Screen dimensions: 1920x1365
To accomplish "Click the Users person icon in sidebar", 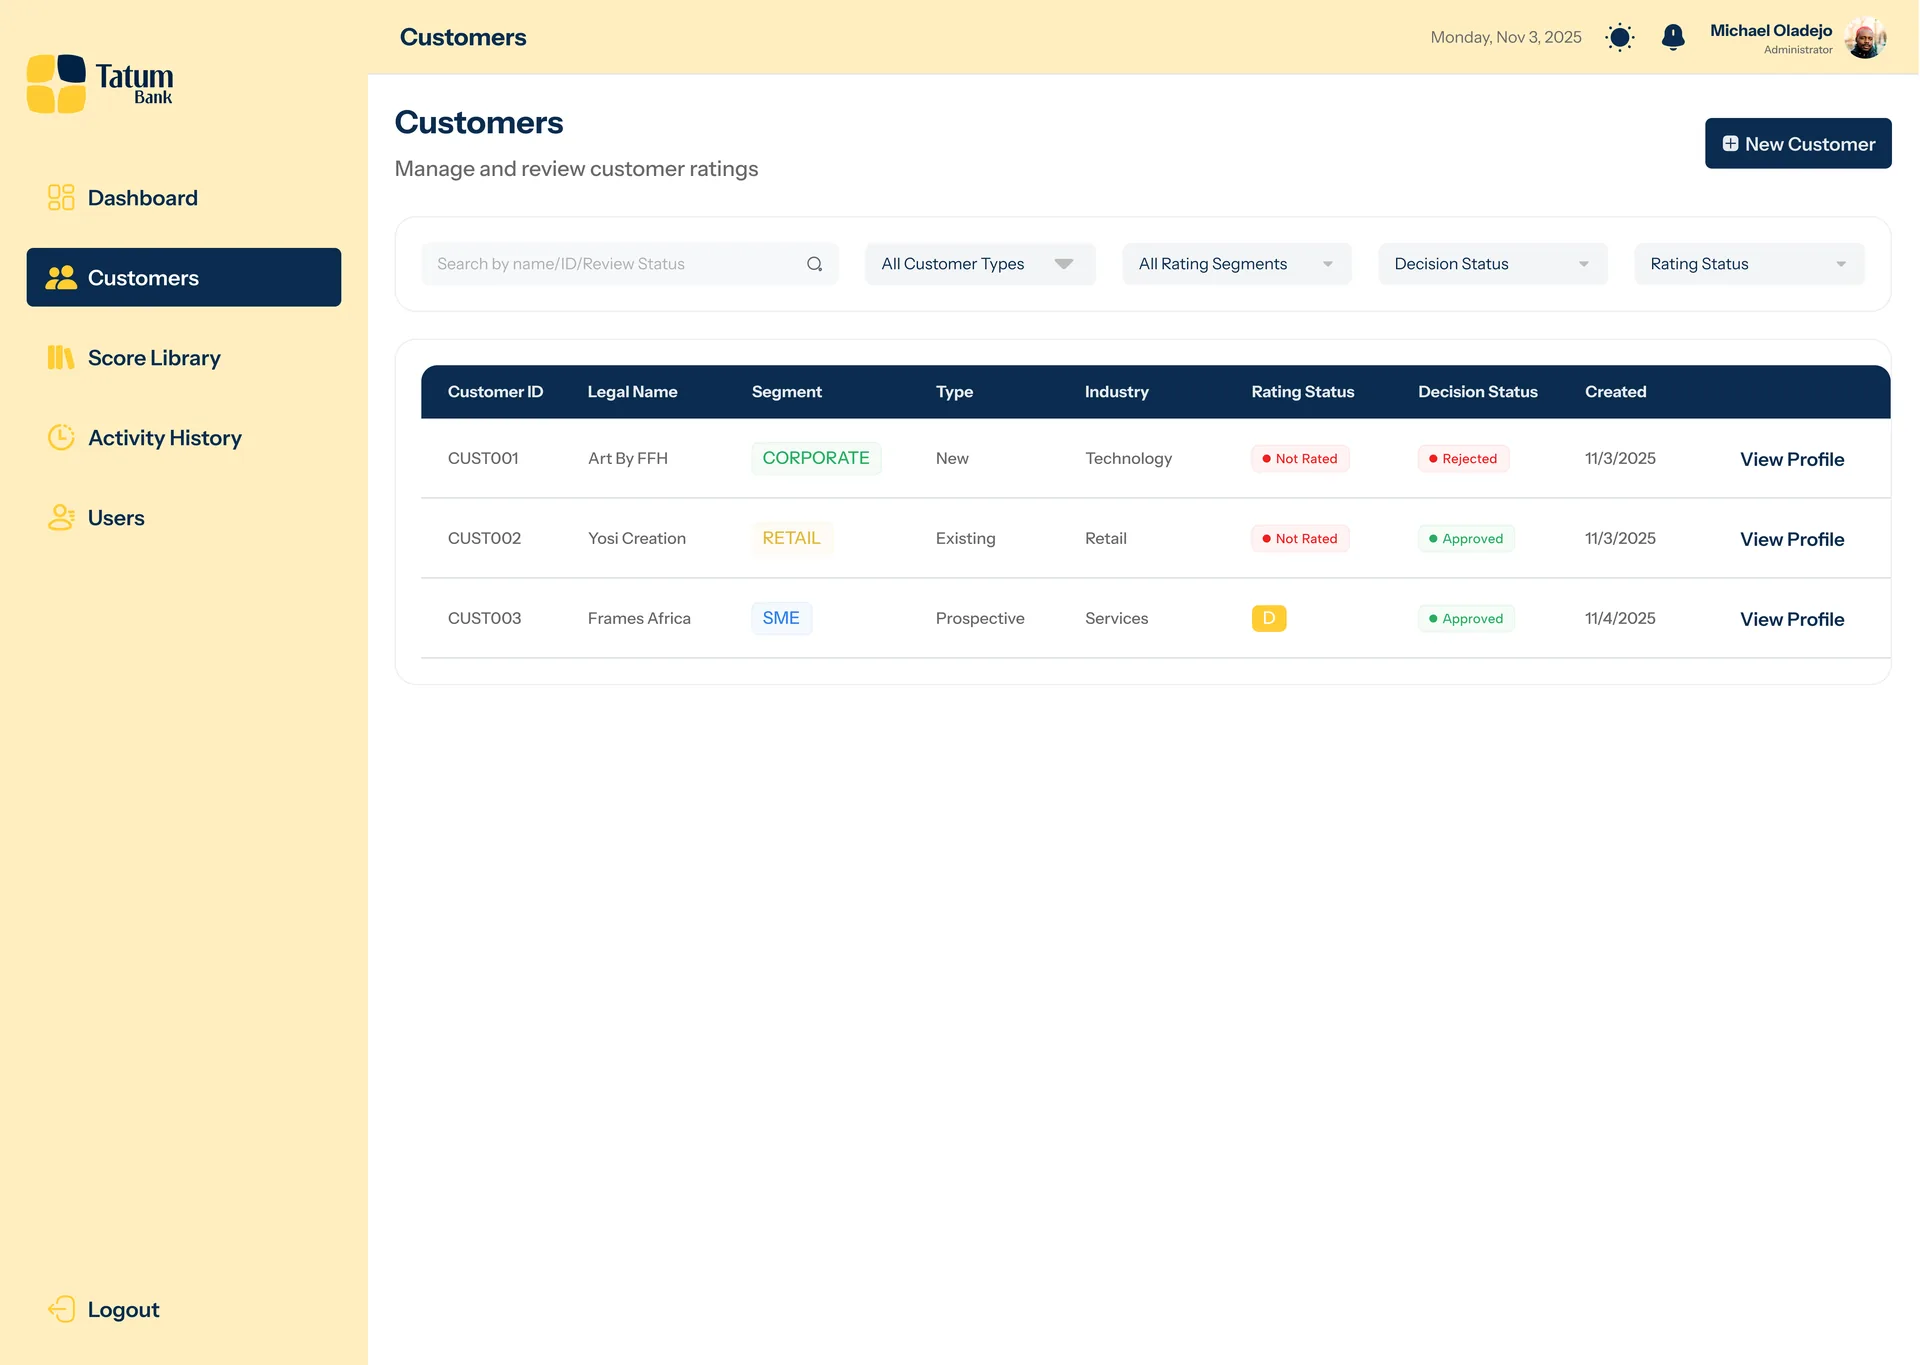I will coord(61,517).
